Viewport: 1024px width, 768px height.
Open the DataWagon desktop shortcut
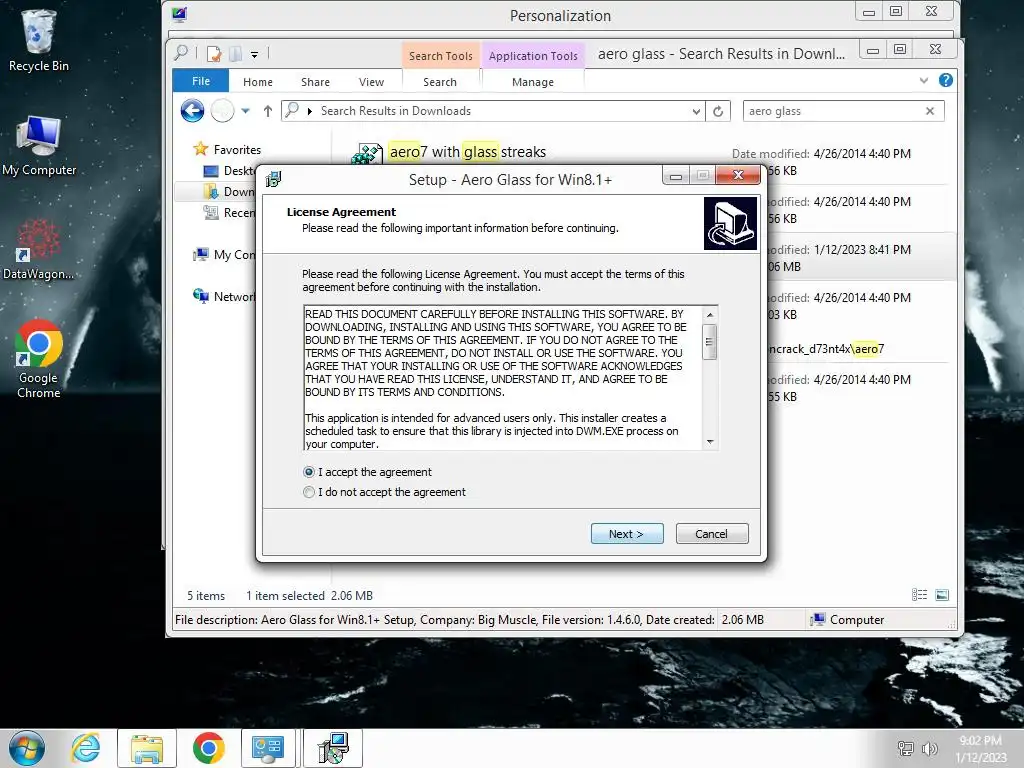tap(38, 249)
